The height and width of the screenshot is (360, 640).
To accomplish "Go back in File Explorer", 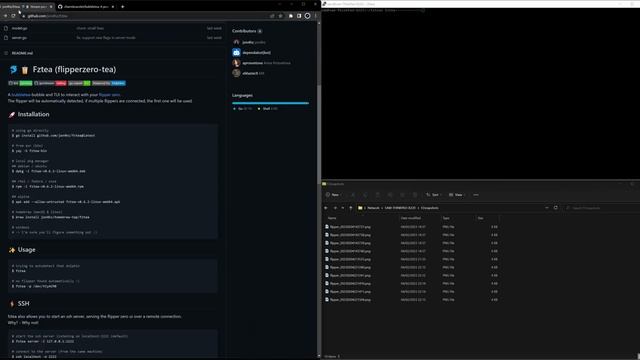I will [x=326, y=208].
